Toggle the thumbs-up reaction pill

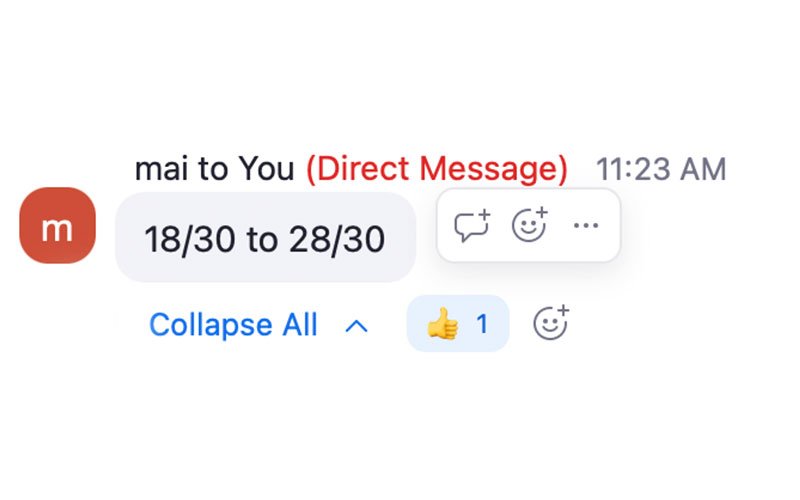point(458,324)
